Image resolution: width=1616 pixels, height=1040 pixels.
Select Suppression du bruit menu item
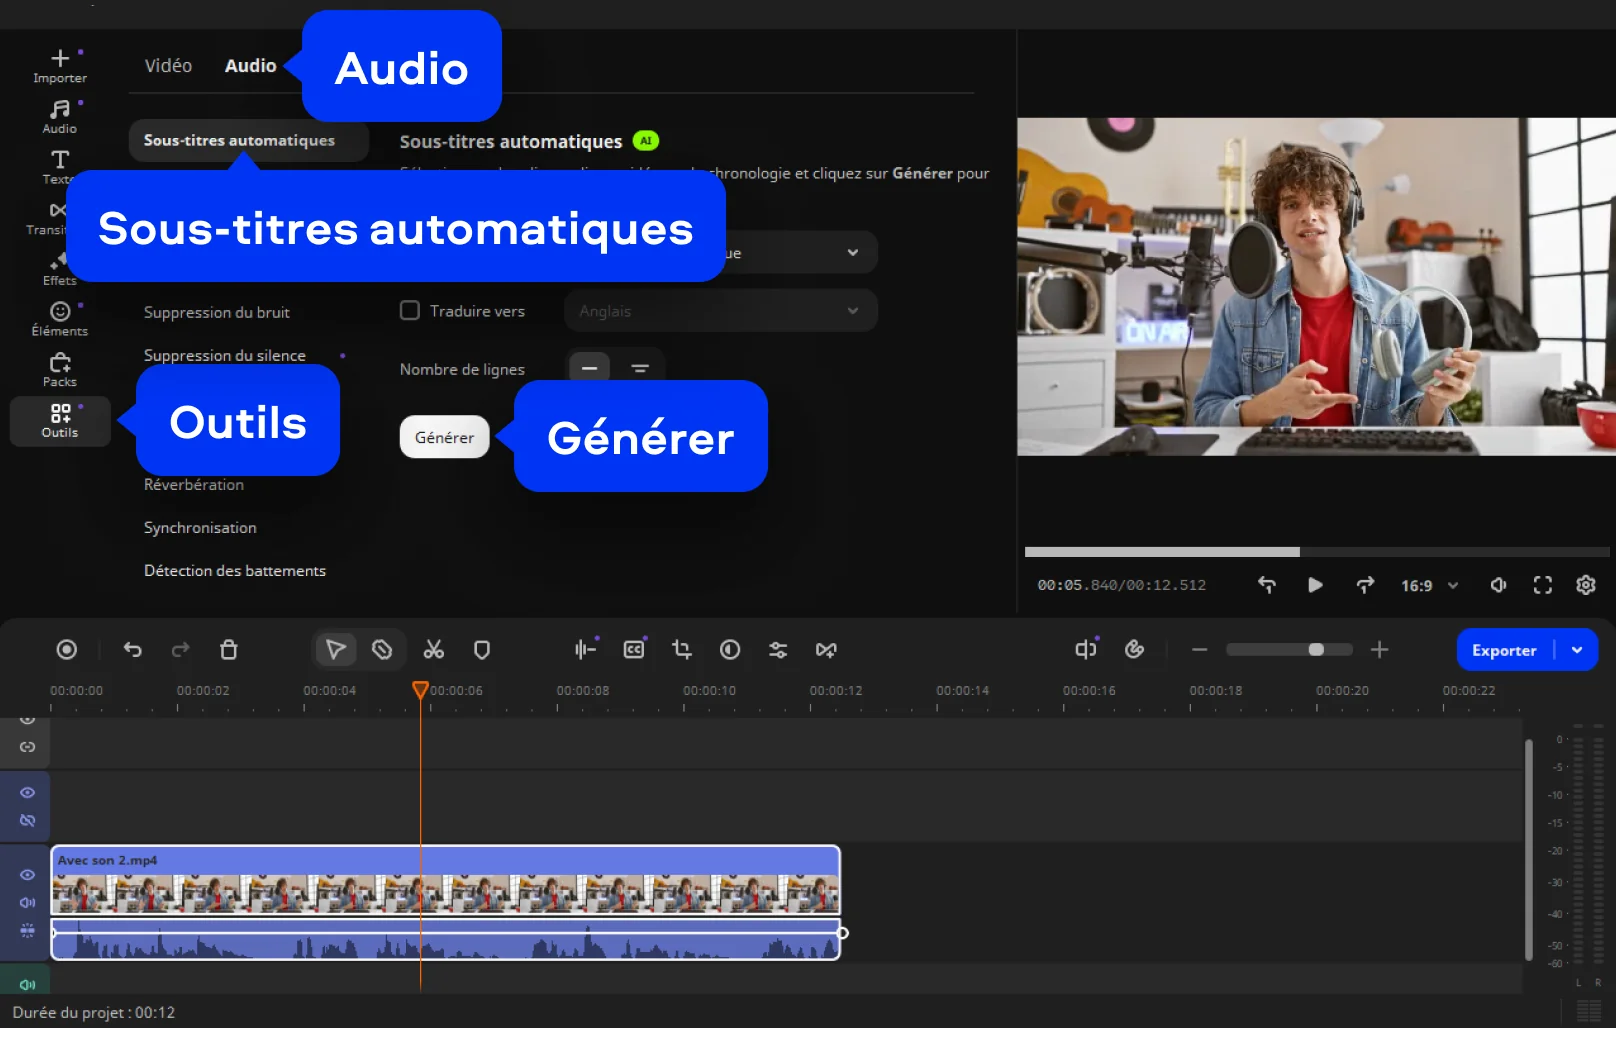click(217, 313)
